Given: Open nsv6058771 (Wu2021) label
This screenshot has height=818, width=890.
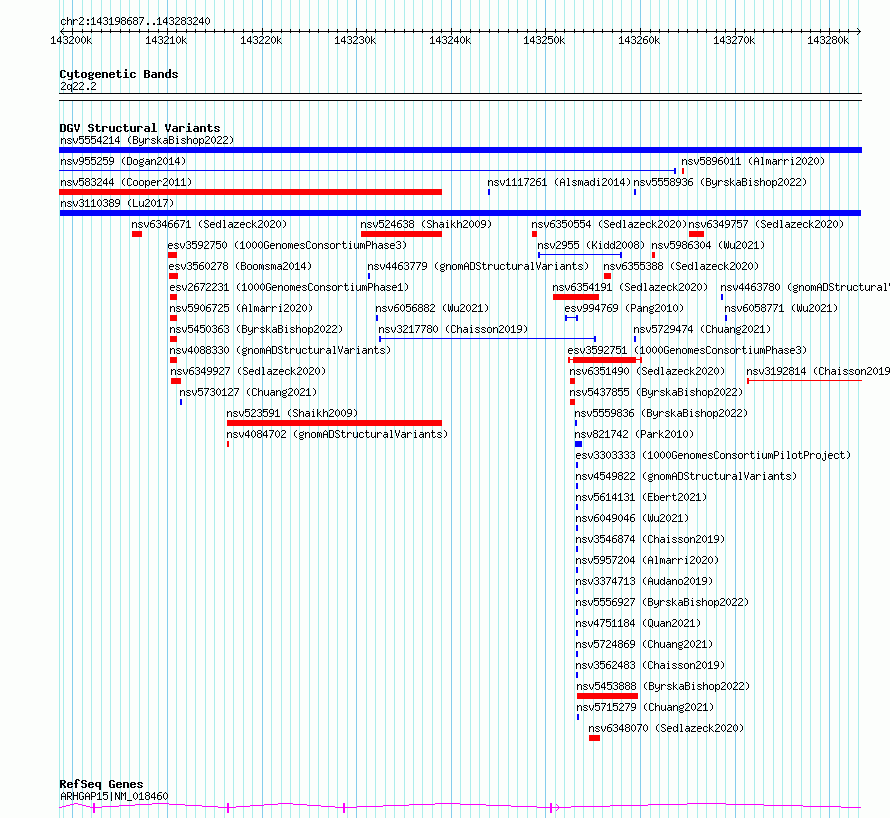Looking at the screenshot, I should point(781,308).
